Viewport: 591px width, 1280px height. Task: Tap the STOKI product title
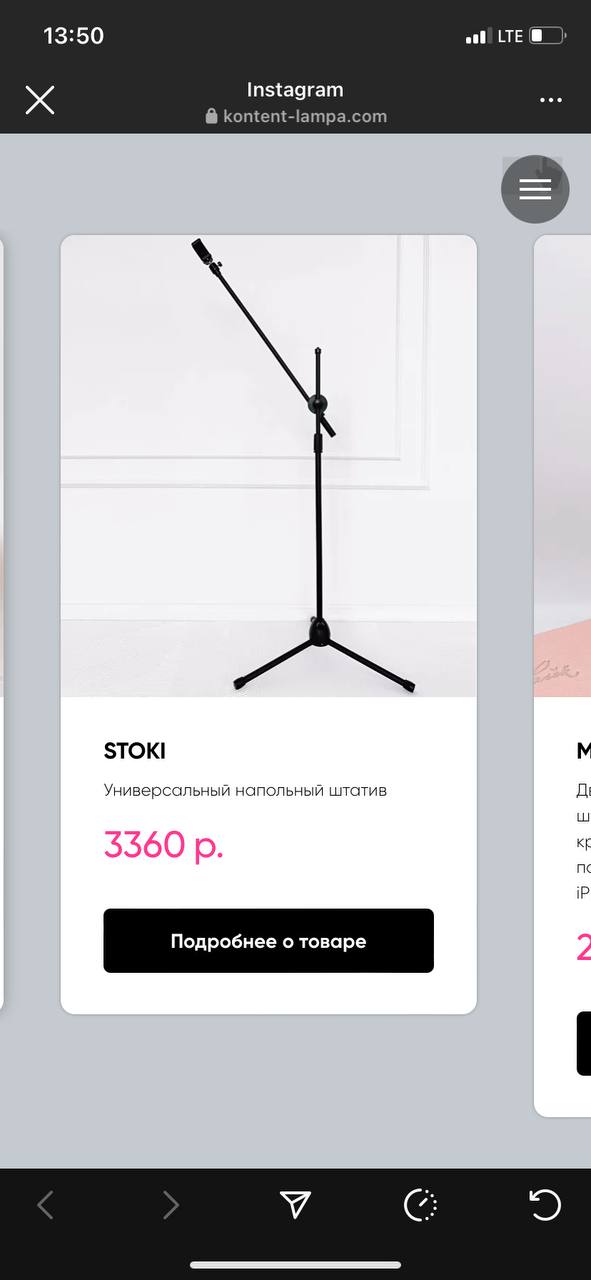(135, 751)
